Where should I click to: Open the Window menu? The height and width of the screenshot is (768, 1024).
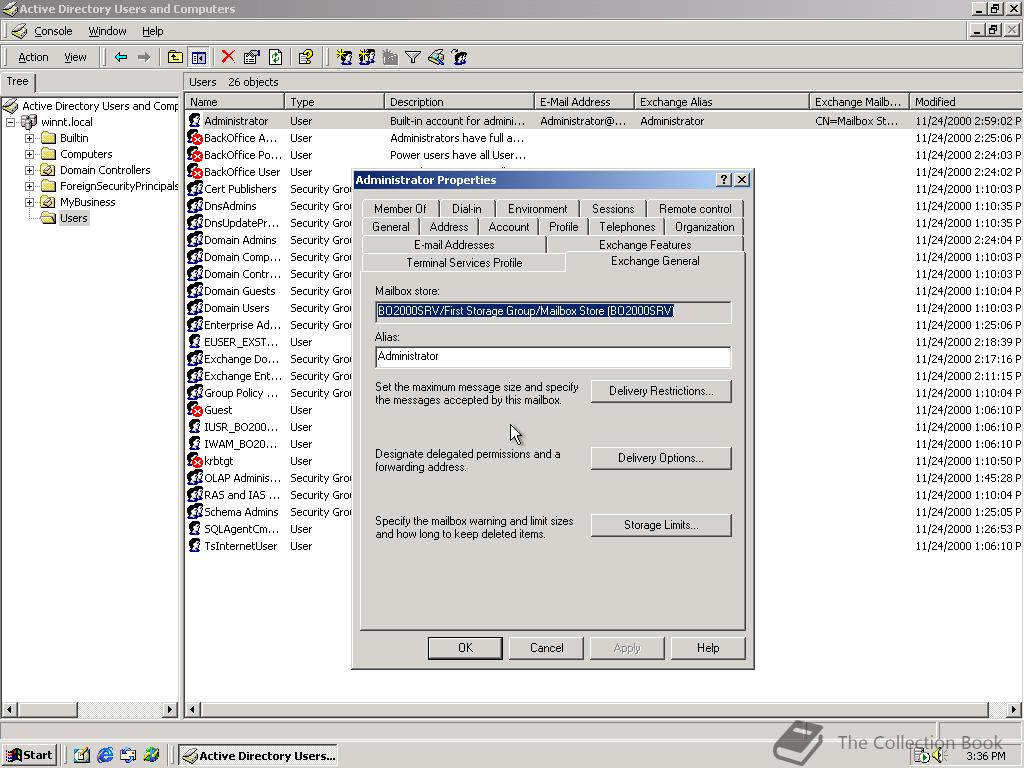[x=107, y=31]
